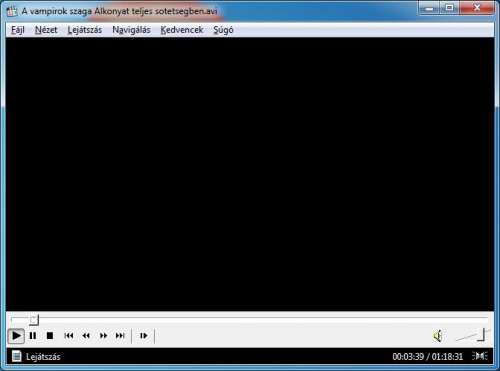
Task: Click the time display 00:03:39 / 01:18:31
Action: (x=428, y=357)
